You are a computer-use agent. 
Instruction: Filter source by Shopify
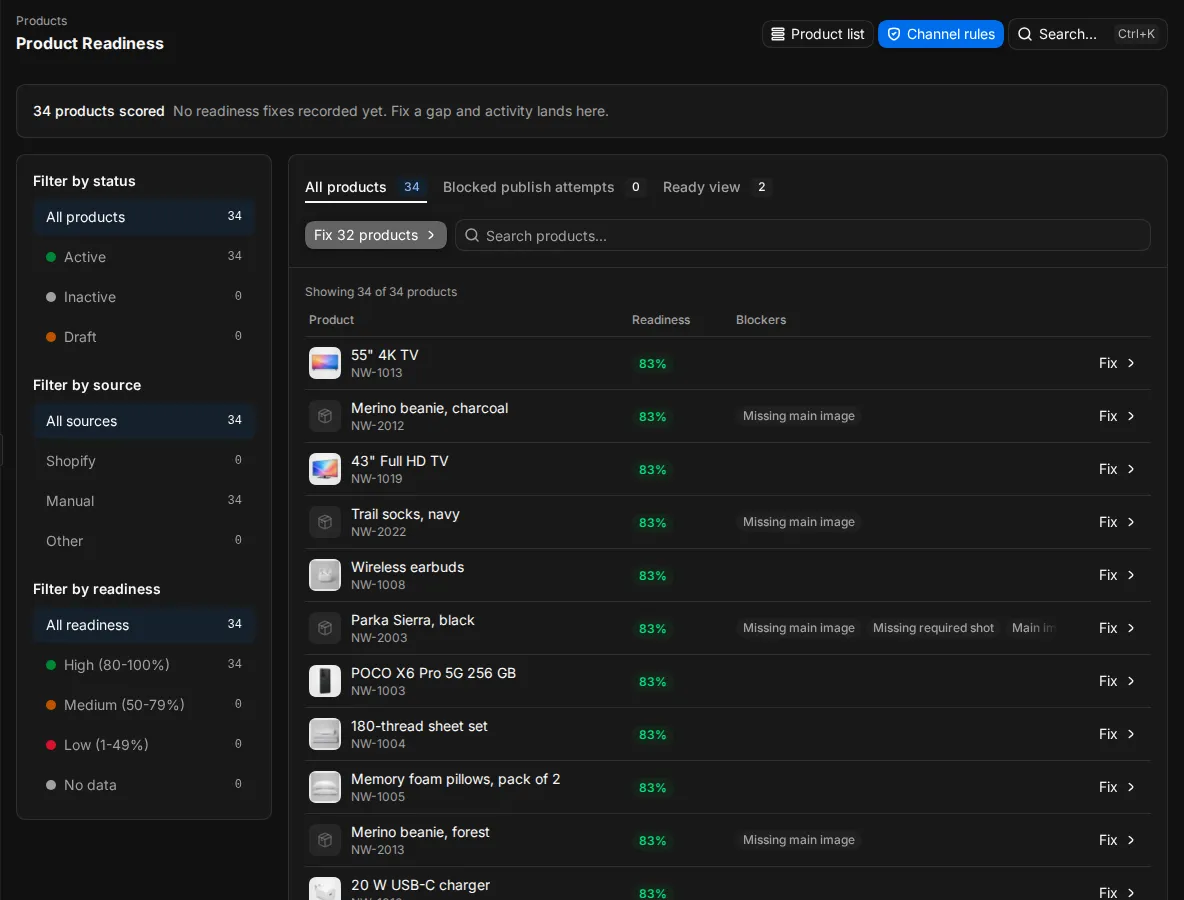click(x=143, y=461)
